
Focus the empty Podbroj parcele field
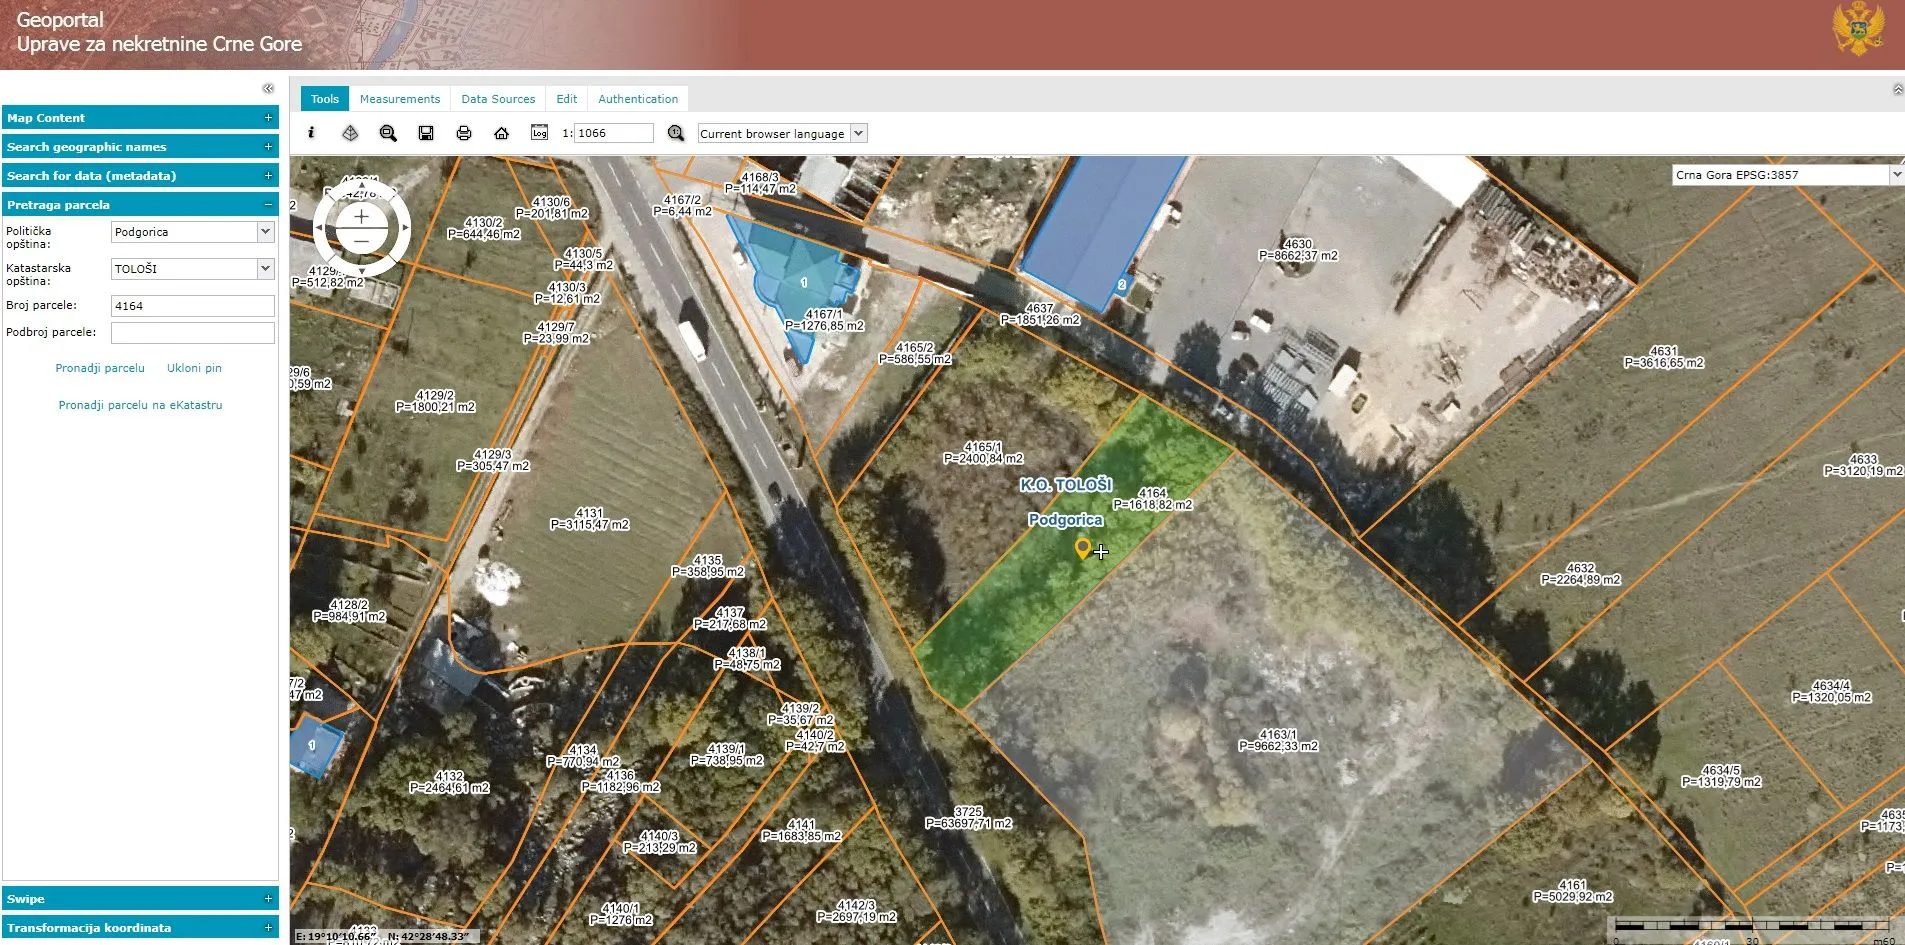point(193,333)
